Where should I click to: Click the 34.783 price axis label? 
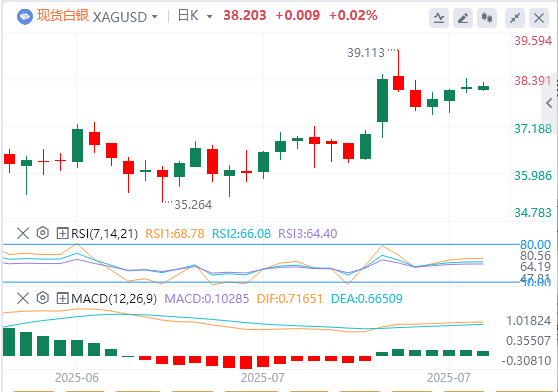click(533, 213)
